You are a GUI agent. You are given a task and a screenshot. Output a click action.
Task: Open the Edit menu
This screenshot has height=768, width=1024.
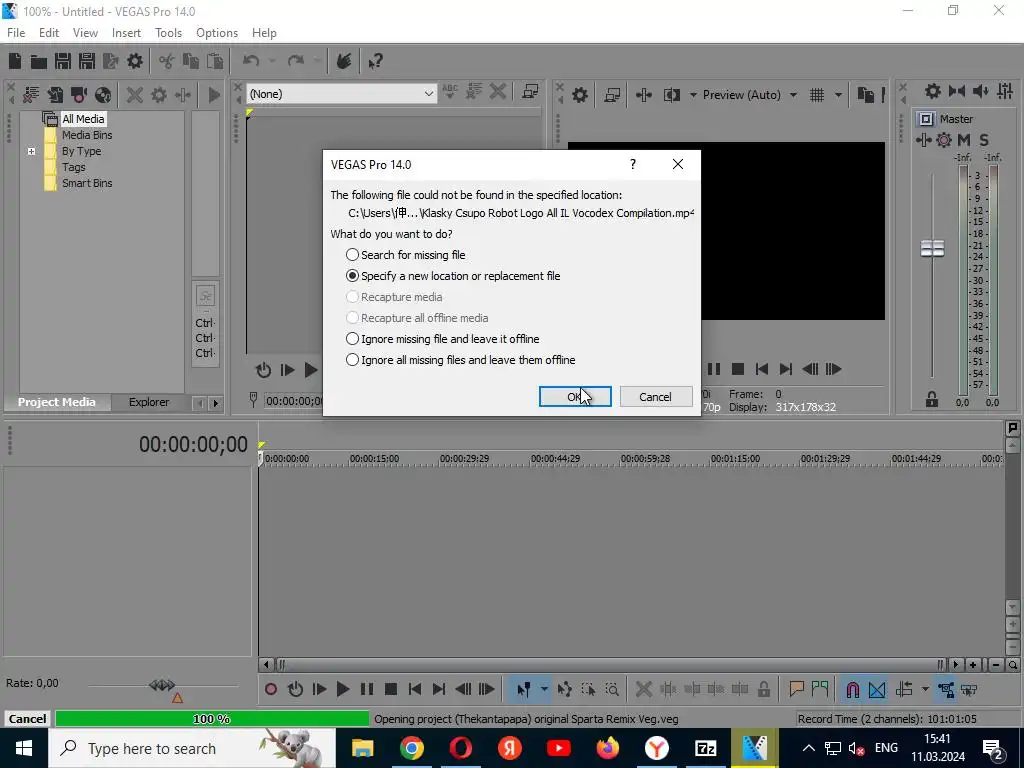click(49, 33)
